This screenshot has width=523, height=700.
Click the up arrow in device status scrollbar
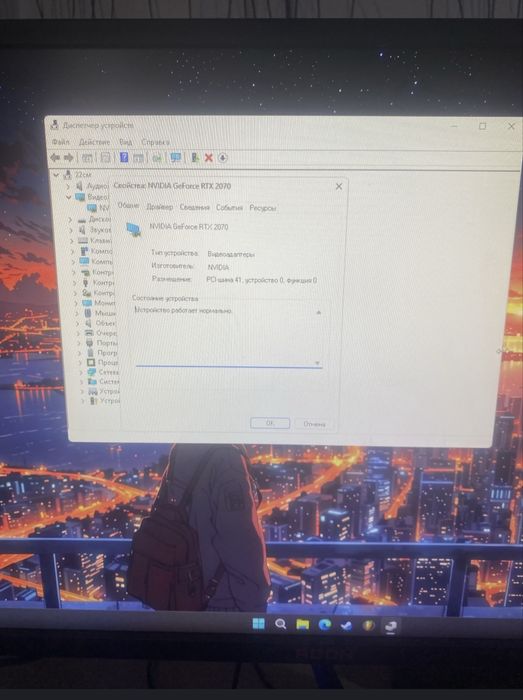[319, 312]
